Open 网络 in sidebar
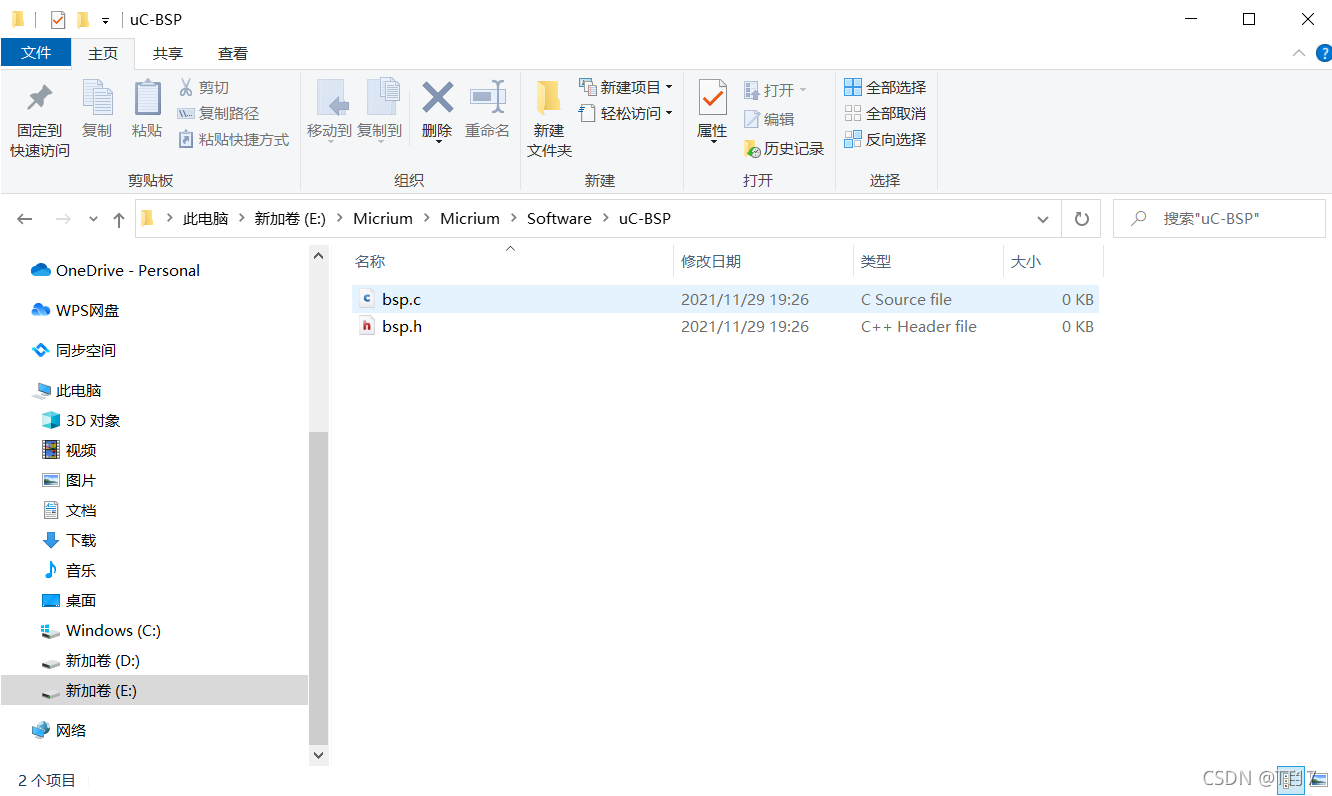Screen dimensions: 1332x796 (59, 730)
